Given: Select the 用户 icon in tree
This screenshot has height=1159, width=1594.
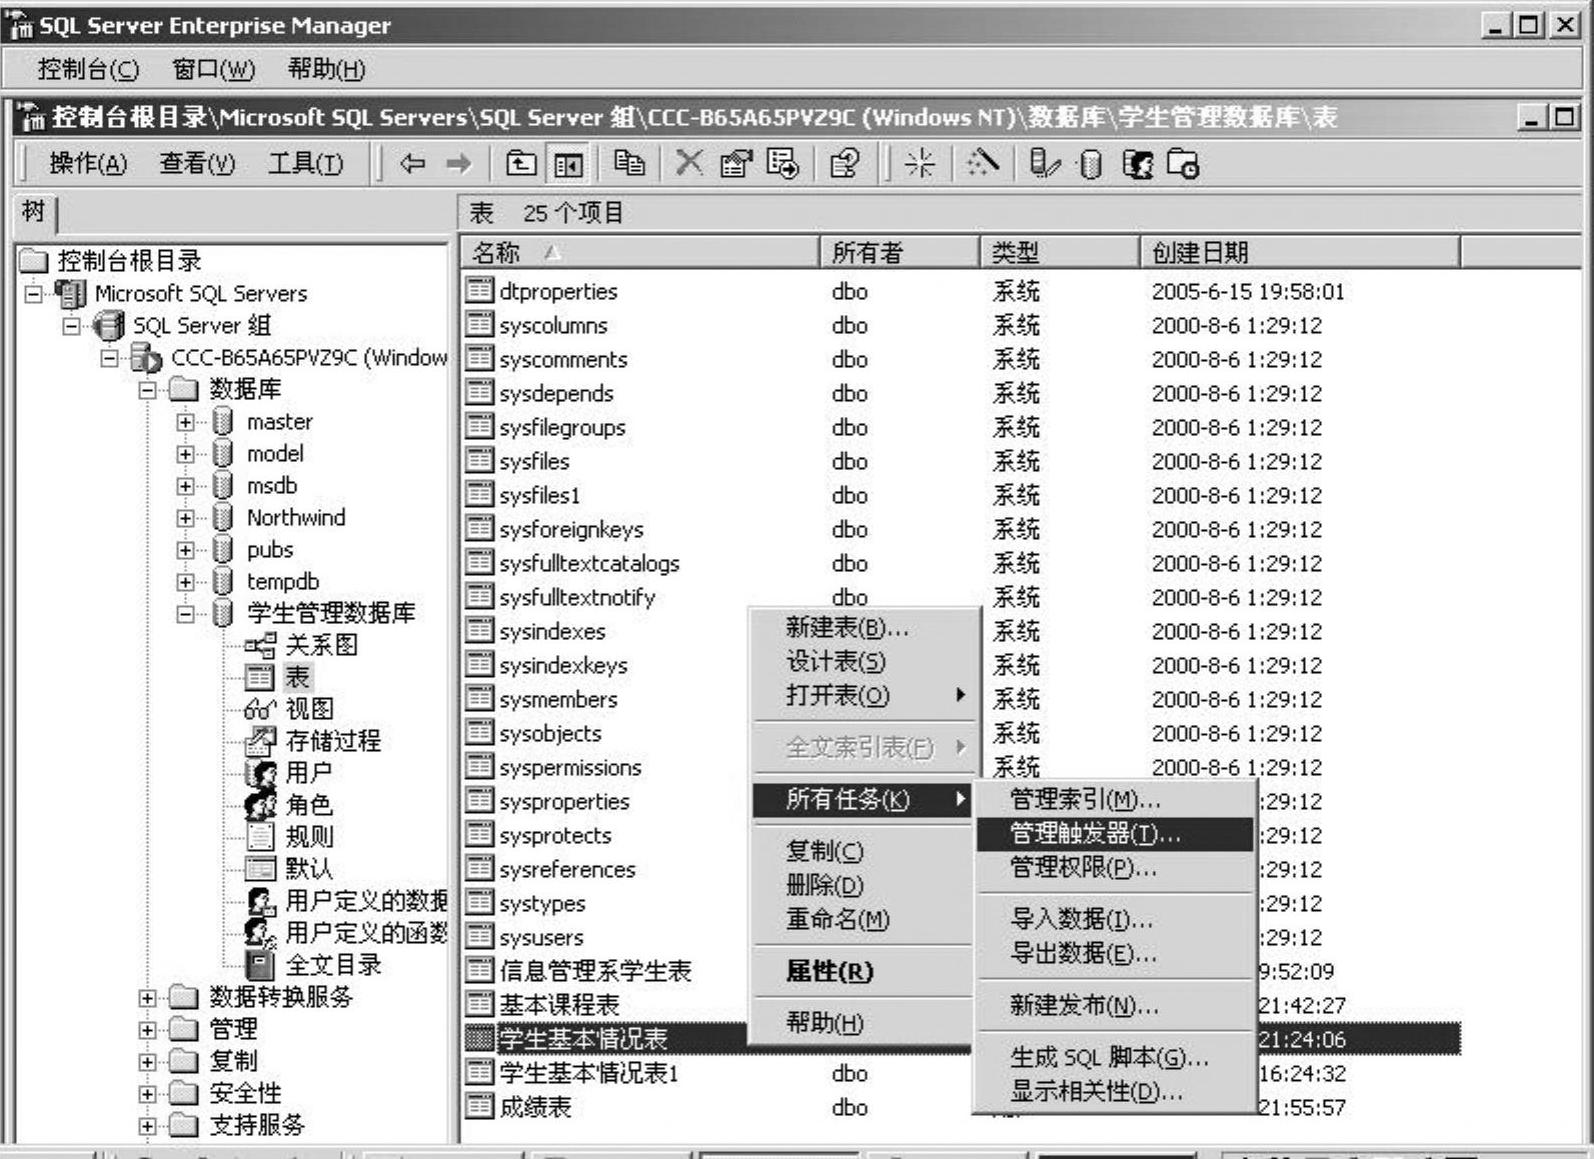Looking at the screenshot, I should [x=261, y=773].
